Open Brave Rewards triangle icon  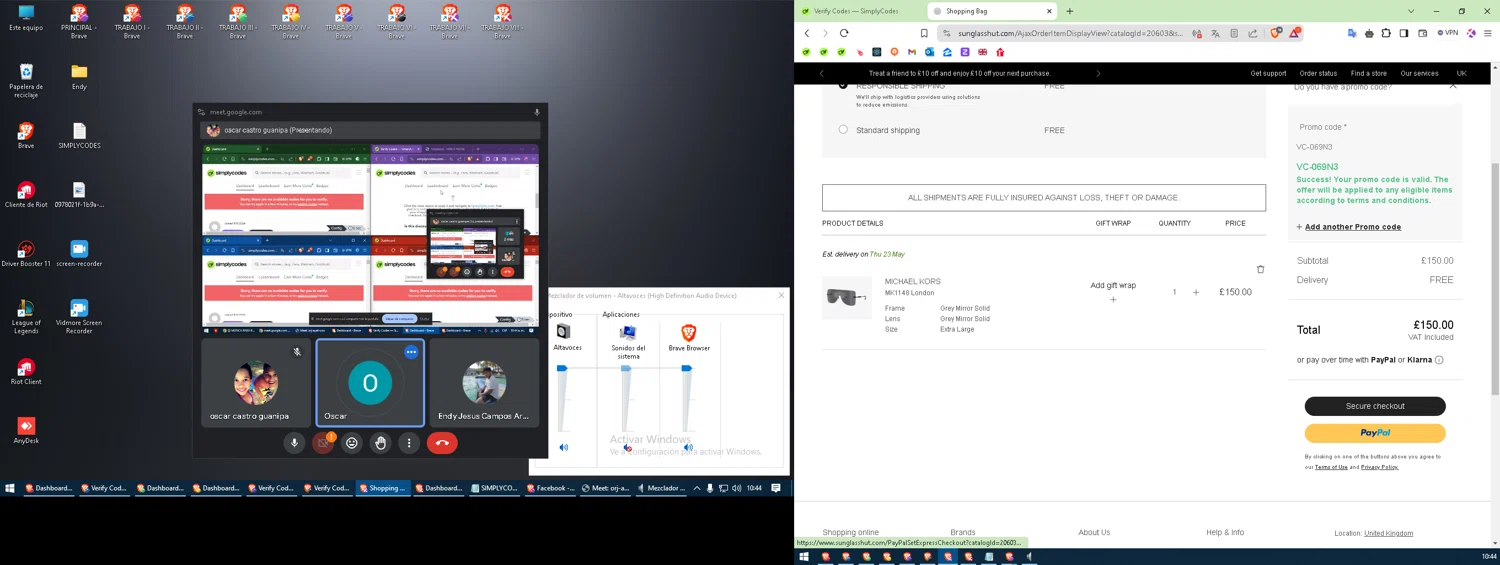pos(1294,33)
